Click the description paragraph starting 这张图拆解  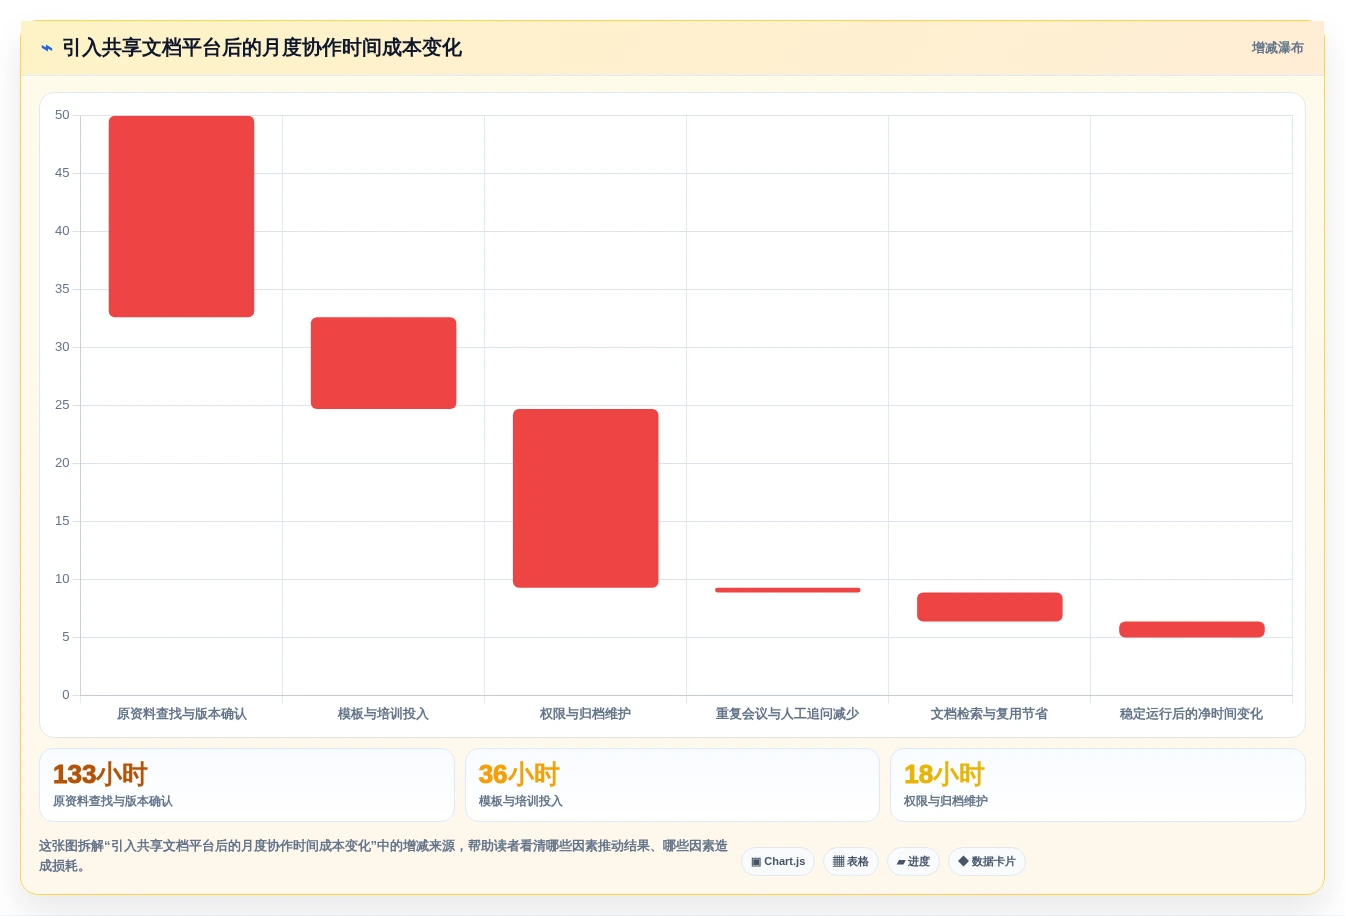383,856
